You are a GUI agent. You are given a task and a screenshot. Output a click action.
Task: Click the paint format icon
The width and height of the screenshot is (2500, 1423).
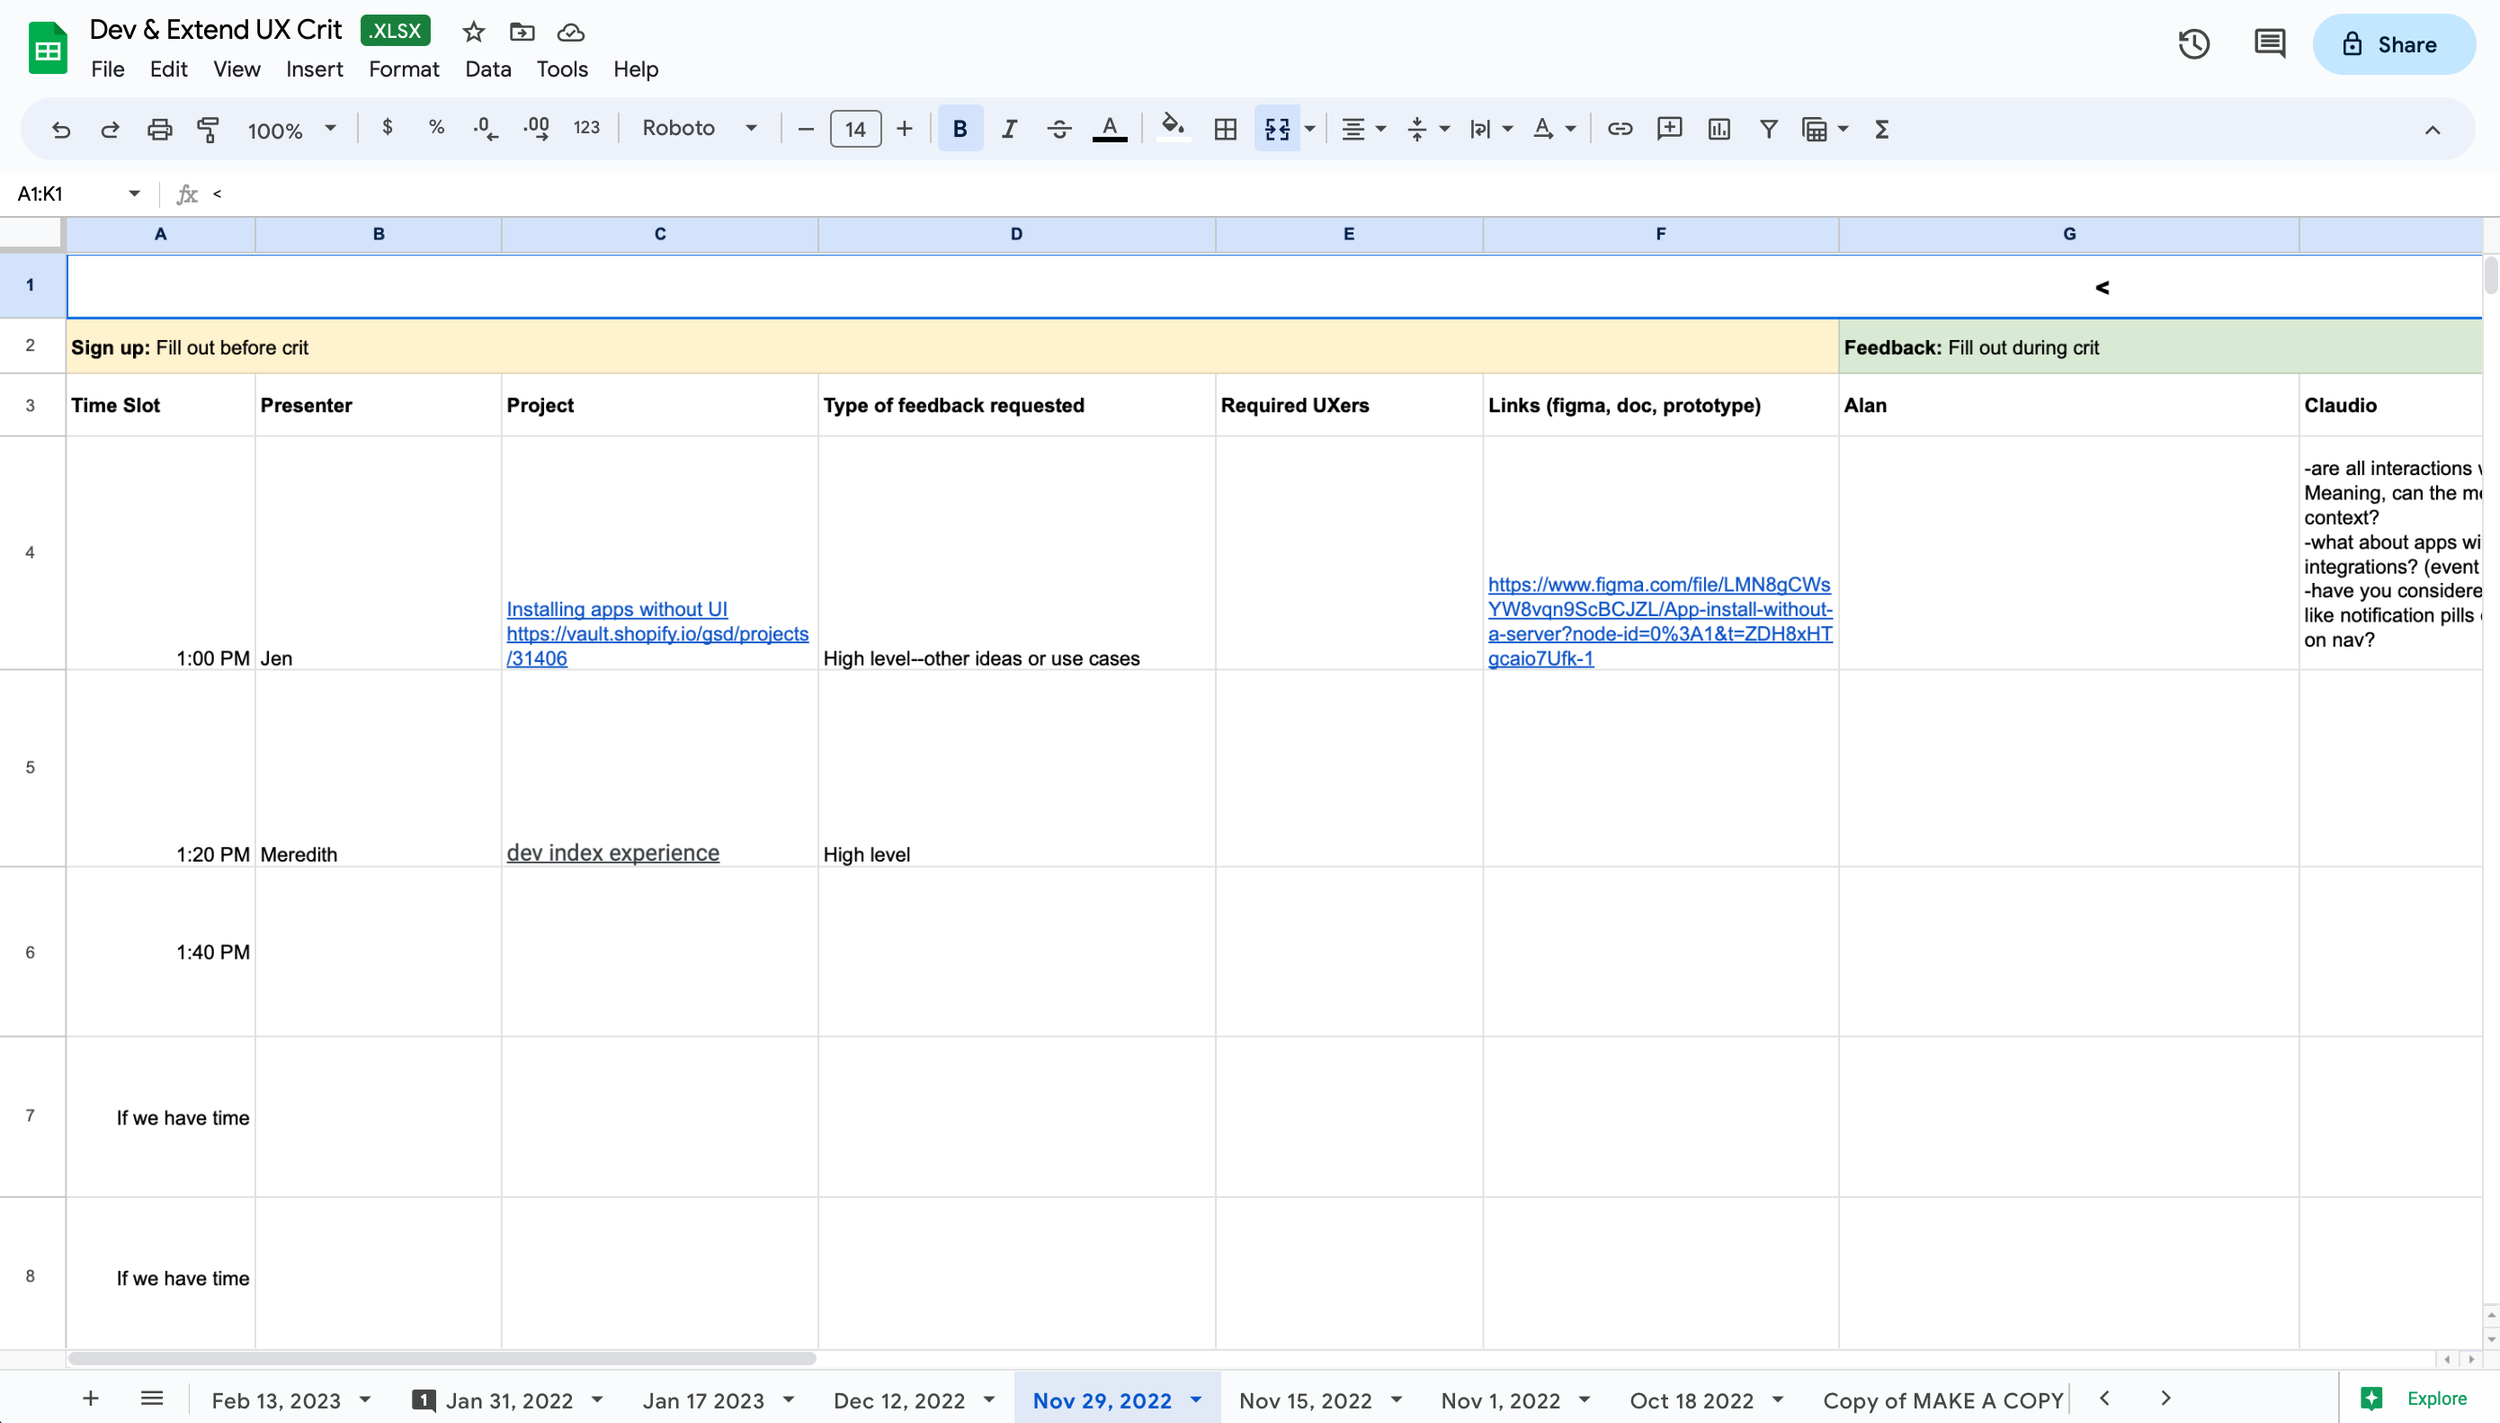coord(208,129)
